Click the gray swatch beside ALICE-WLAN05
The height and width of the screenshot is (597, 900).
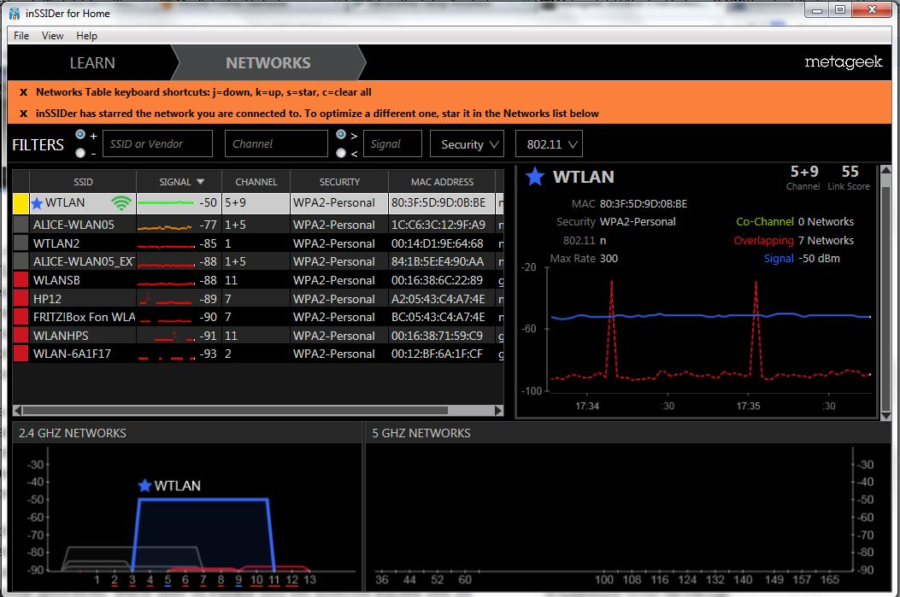21,224
